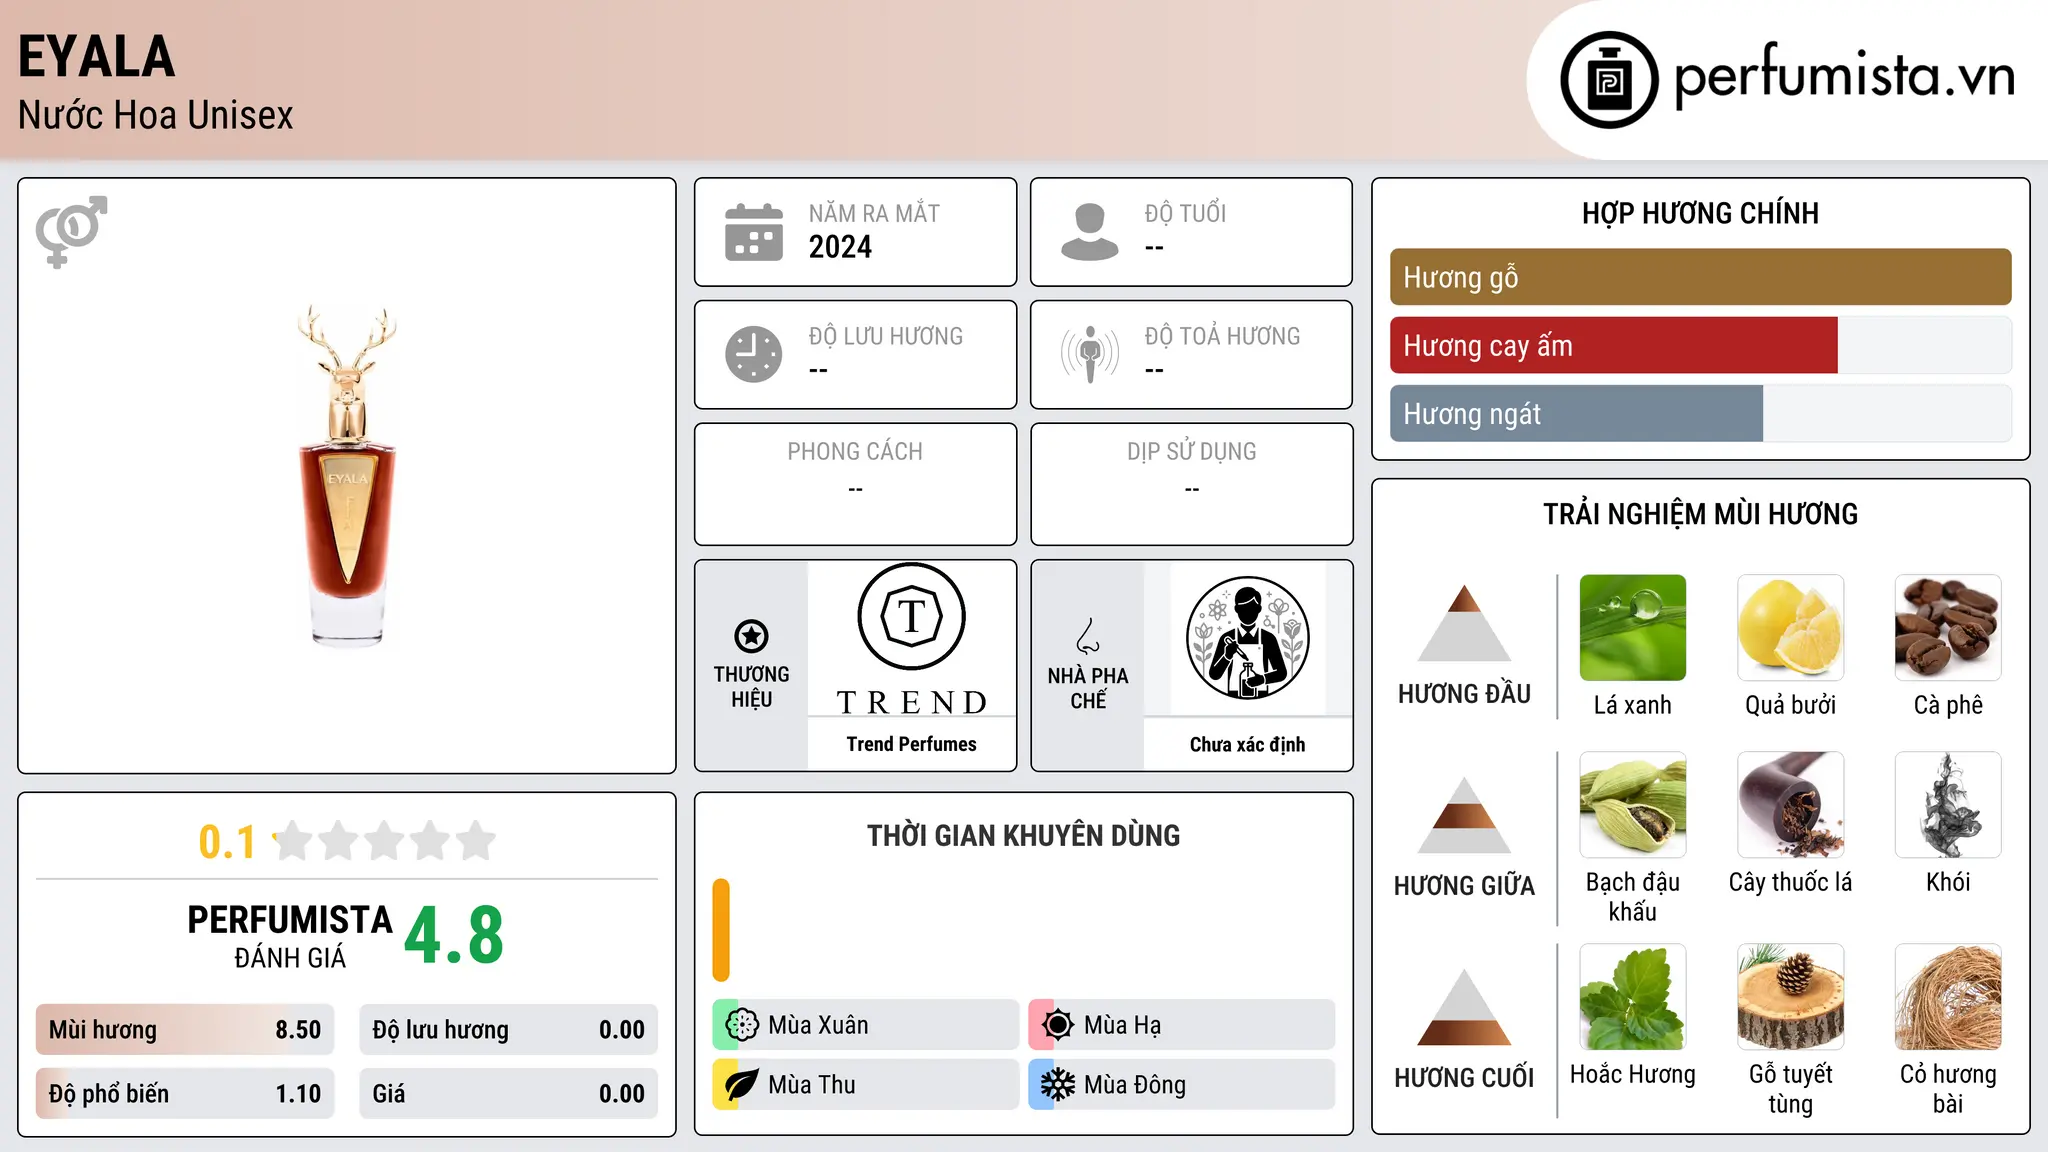This screenshot has height=1152, width=2048.
Task: Click the unisex gender symbol icon
Action: pyautogui.click(x=71, y=231)
